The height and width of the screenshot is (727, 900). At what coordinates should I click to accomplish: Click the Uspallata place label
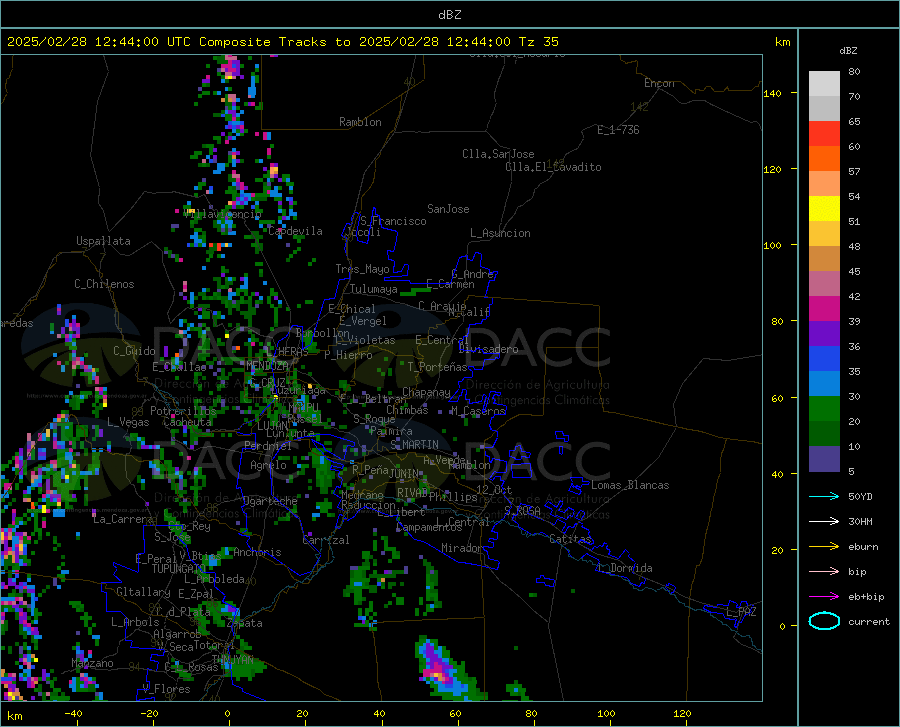click(103, 241)
